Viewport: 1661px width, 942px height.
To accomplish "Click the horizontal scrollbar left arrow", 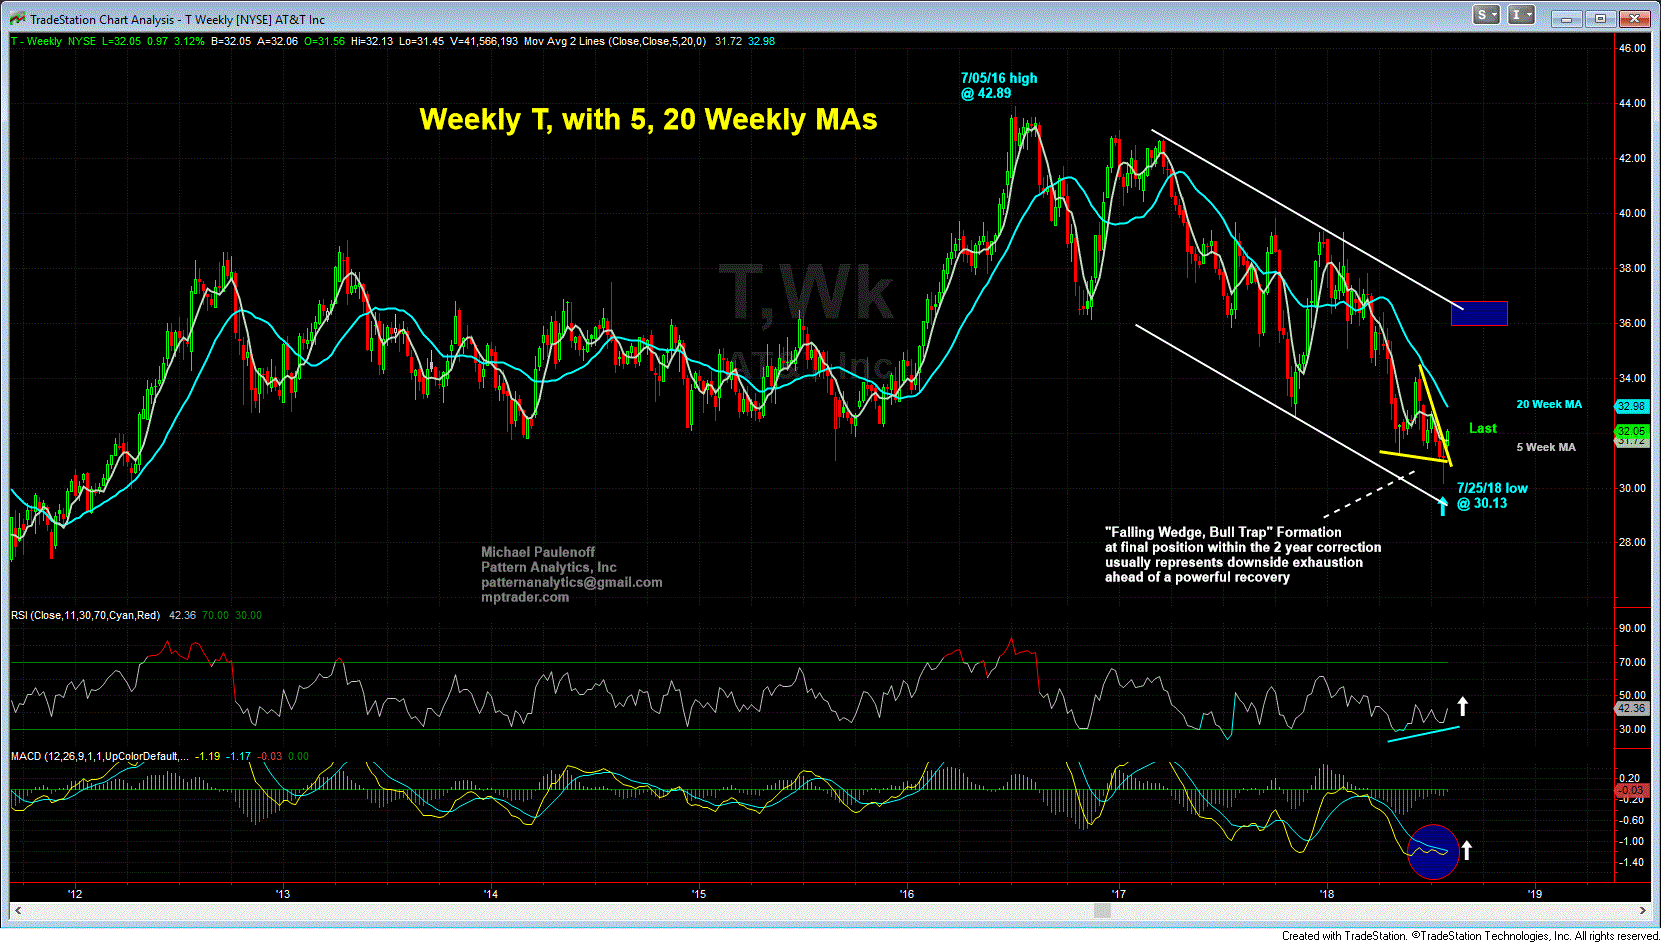I will [17, 911].
